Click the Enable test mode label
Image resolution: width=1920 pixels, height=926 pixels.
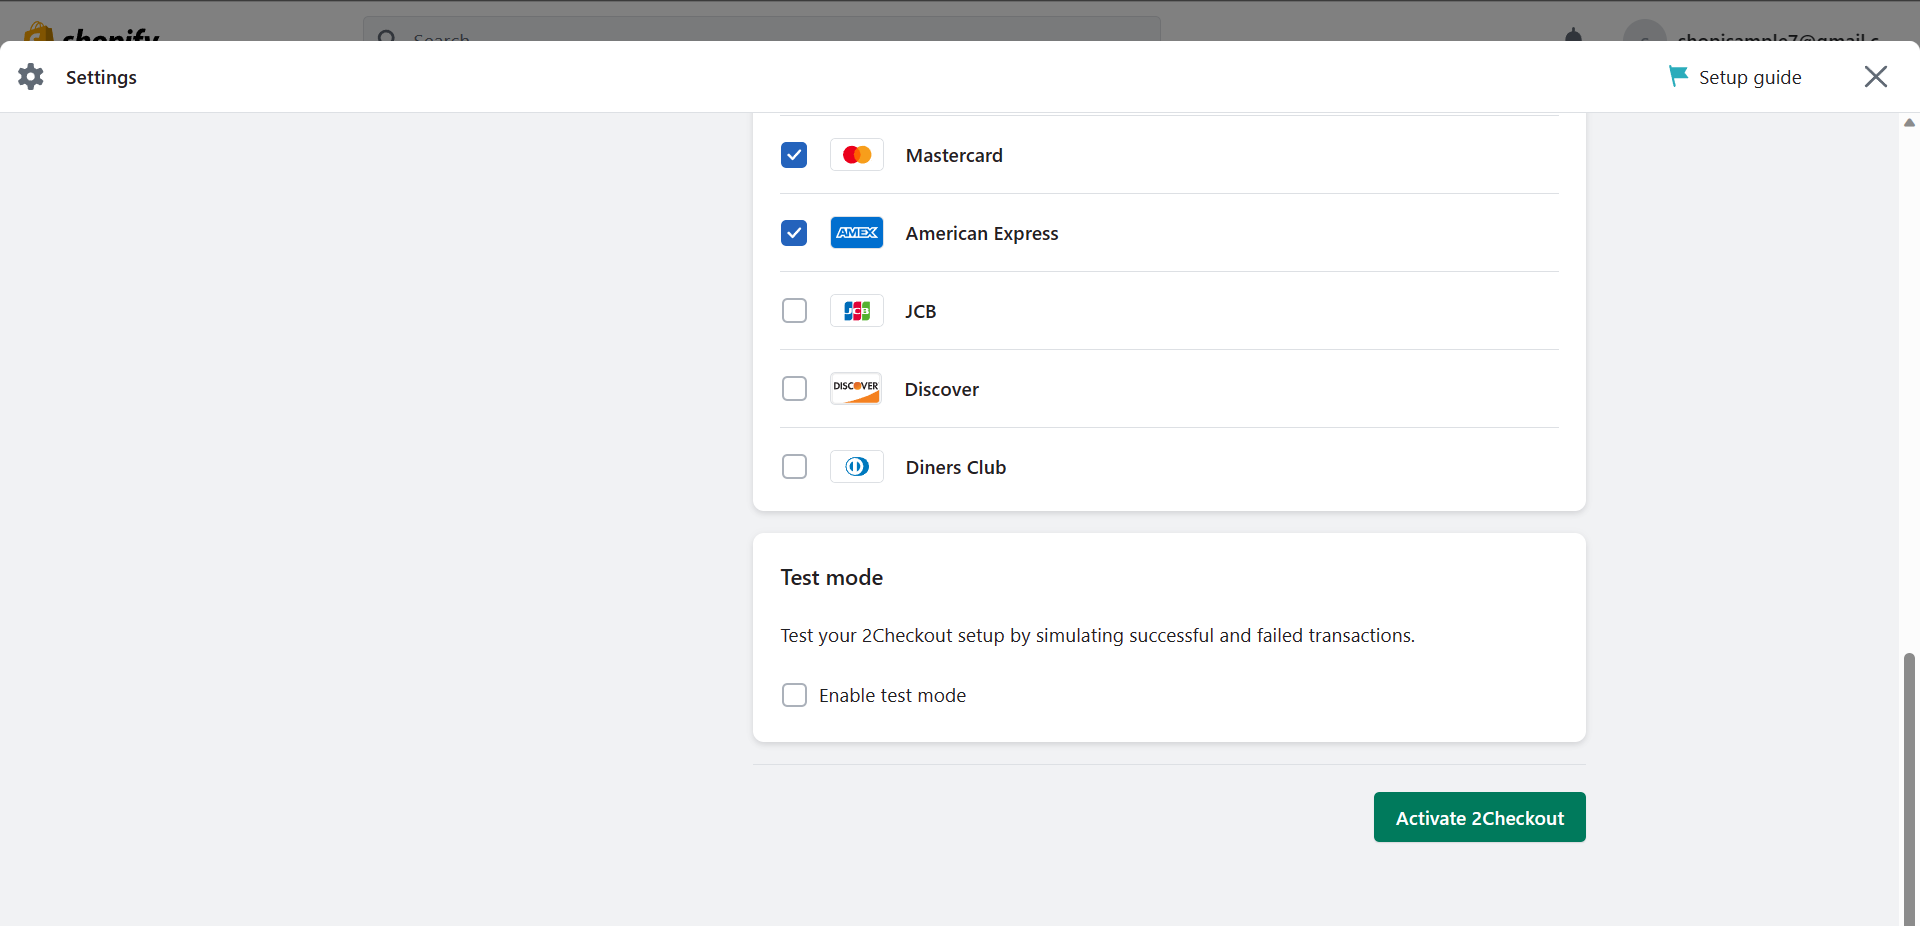point(892,695)
